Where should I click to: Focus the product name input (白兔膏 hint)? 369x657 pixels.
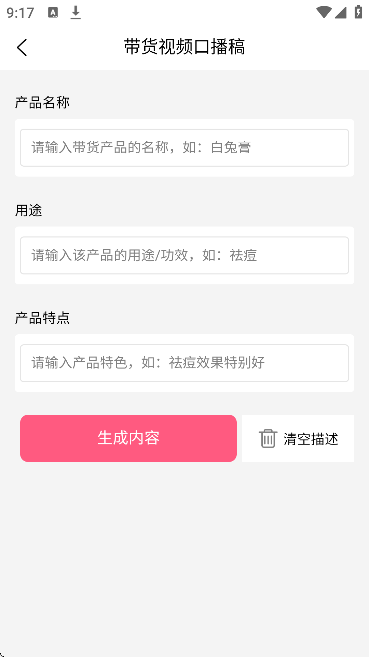[x=184, y=147]
